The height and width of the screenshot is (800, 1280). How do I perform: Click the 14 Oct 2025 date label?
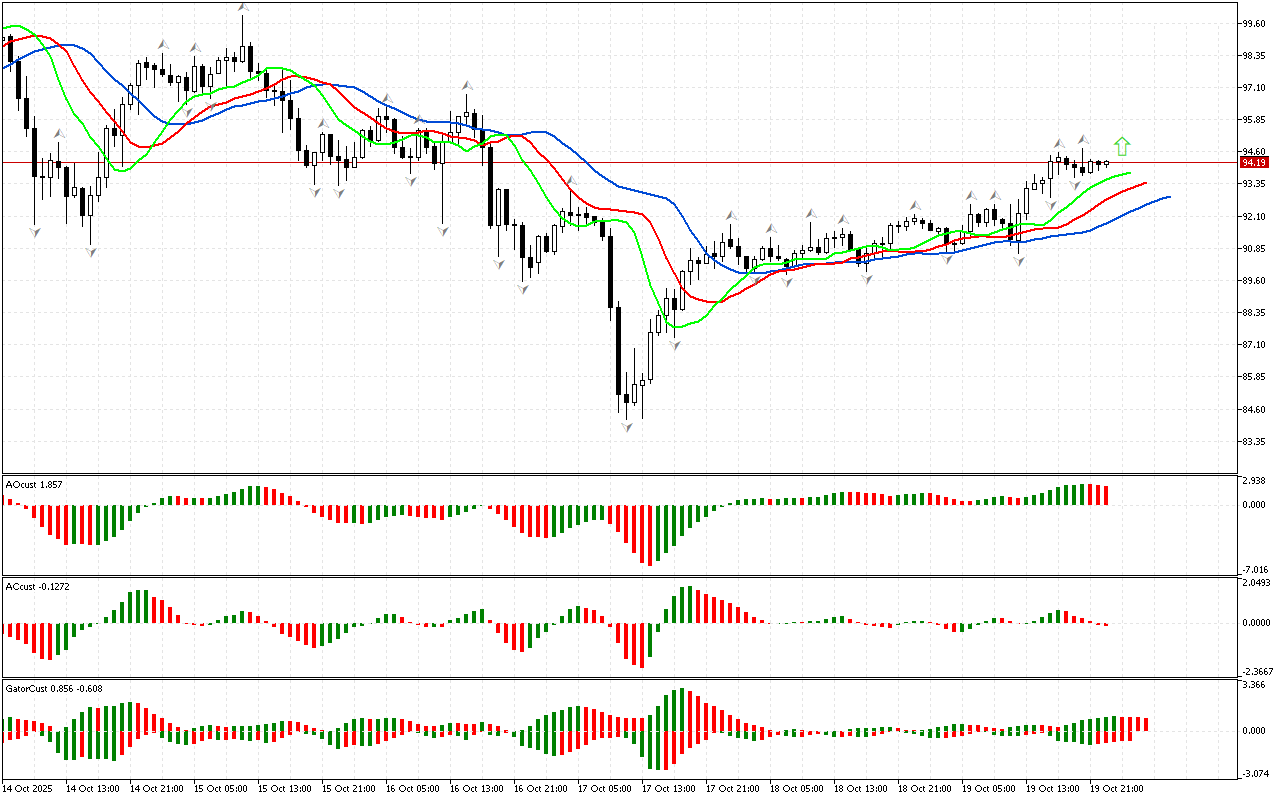tap(27, 788)
